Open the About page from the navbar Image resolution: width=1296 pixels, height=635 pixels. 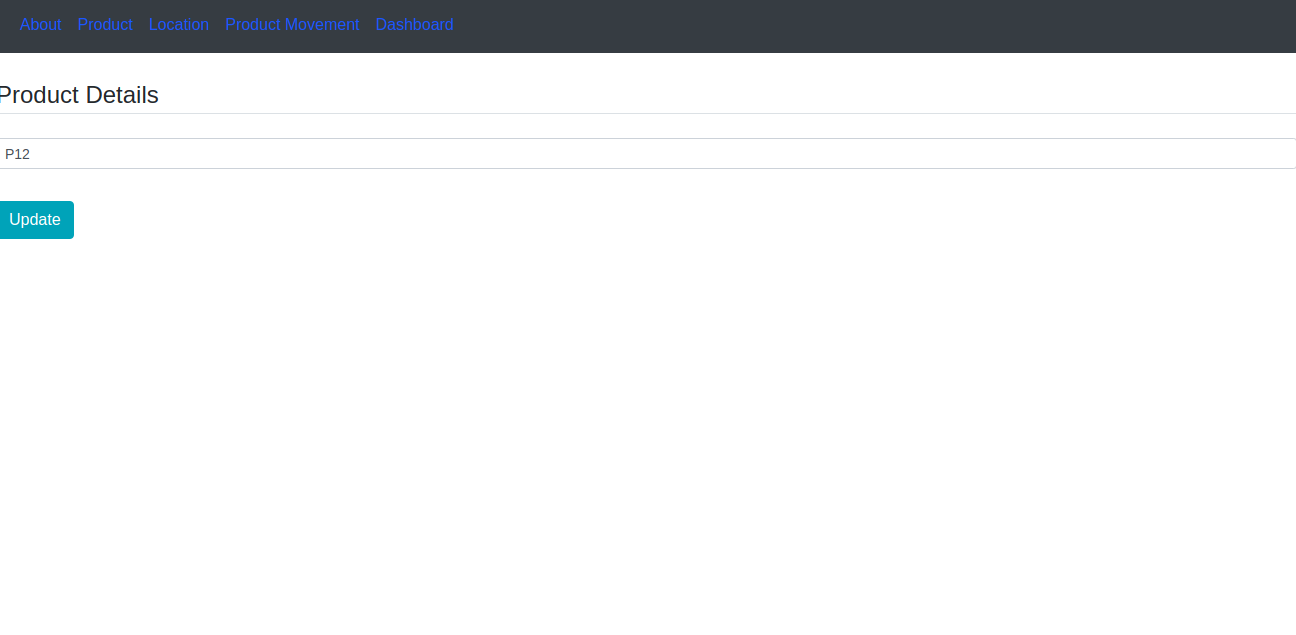coord(40,24)
